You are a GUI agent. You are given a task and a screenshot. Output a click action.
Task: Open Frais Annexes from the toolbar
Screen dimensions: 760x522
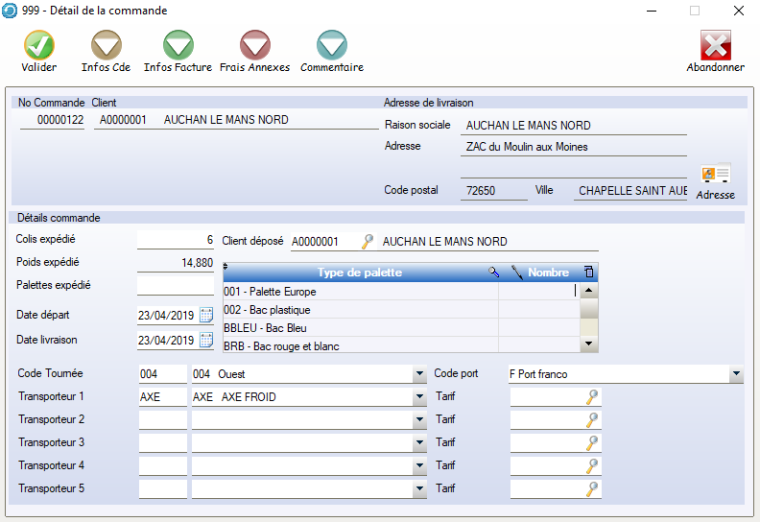pos(255,45)
